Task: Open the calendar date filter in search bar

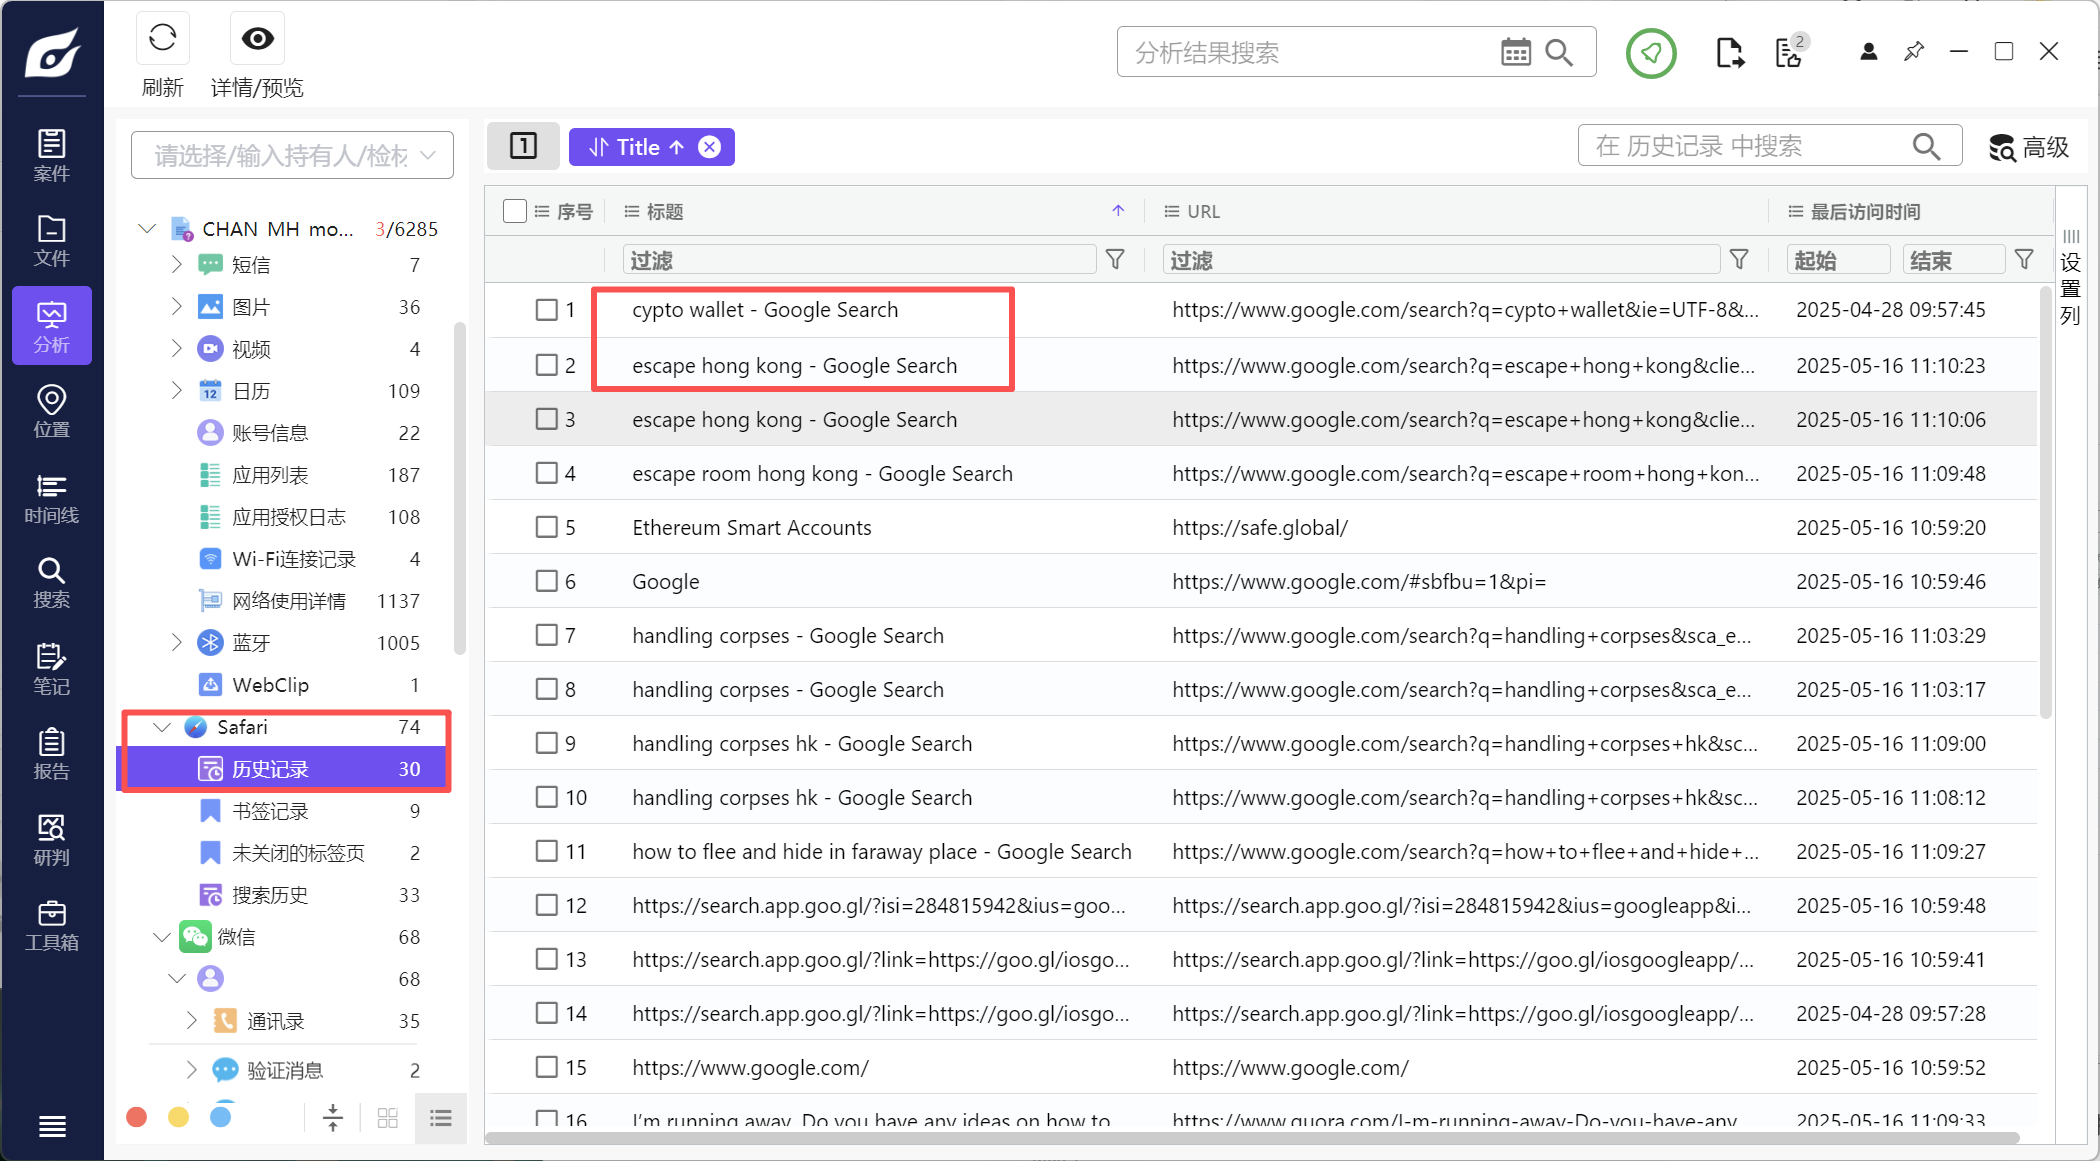Action: (1515, 53)
